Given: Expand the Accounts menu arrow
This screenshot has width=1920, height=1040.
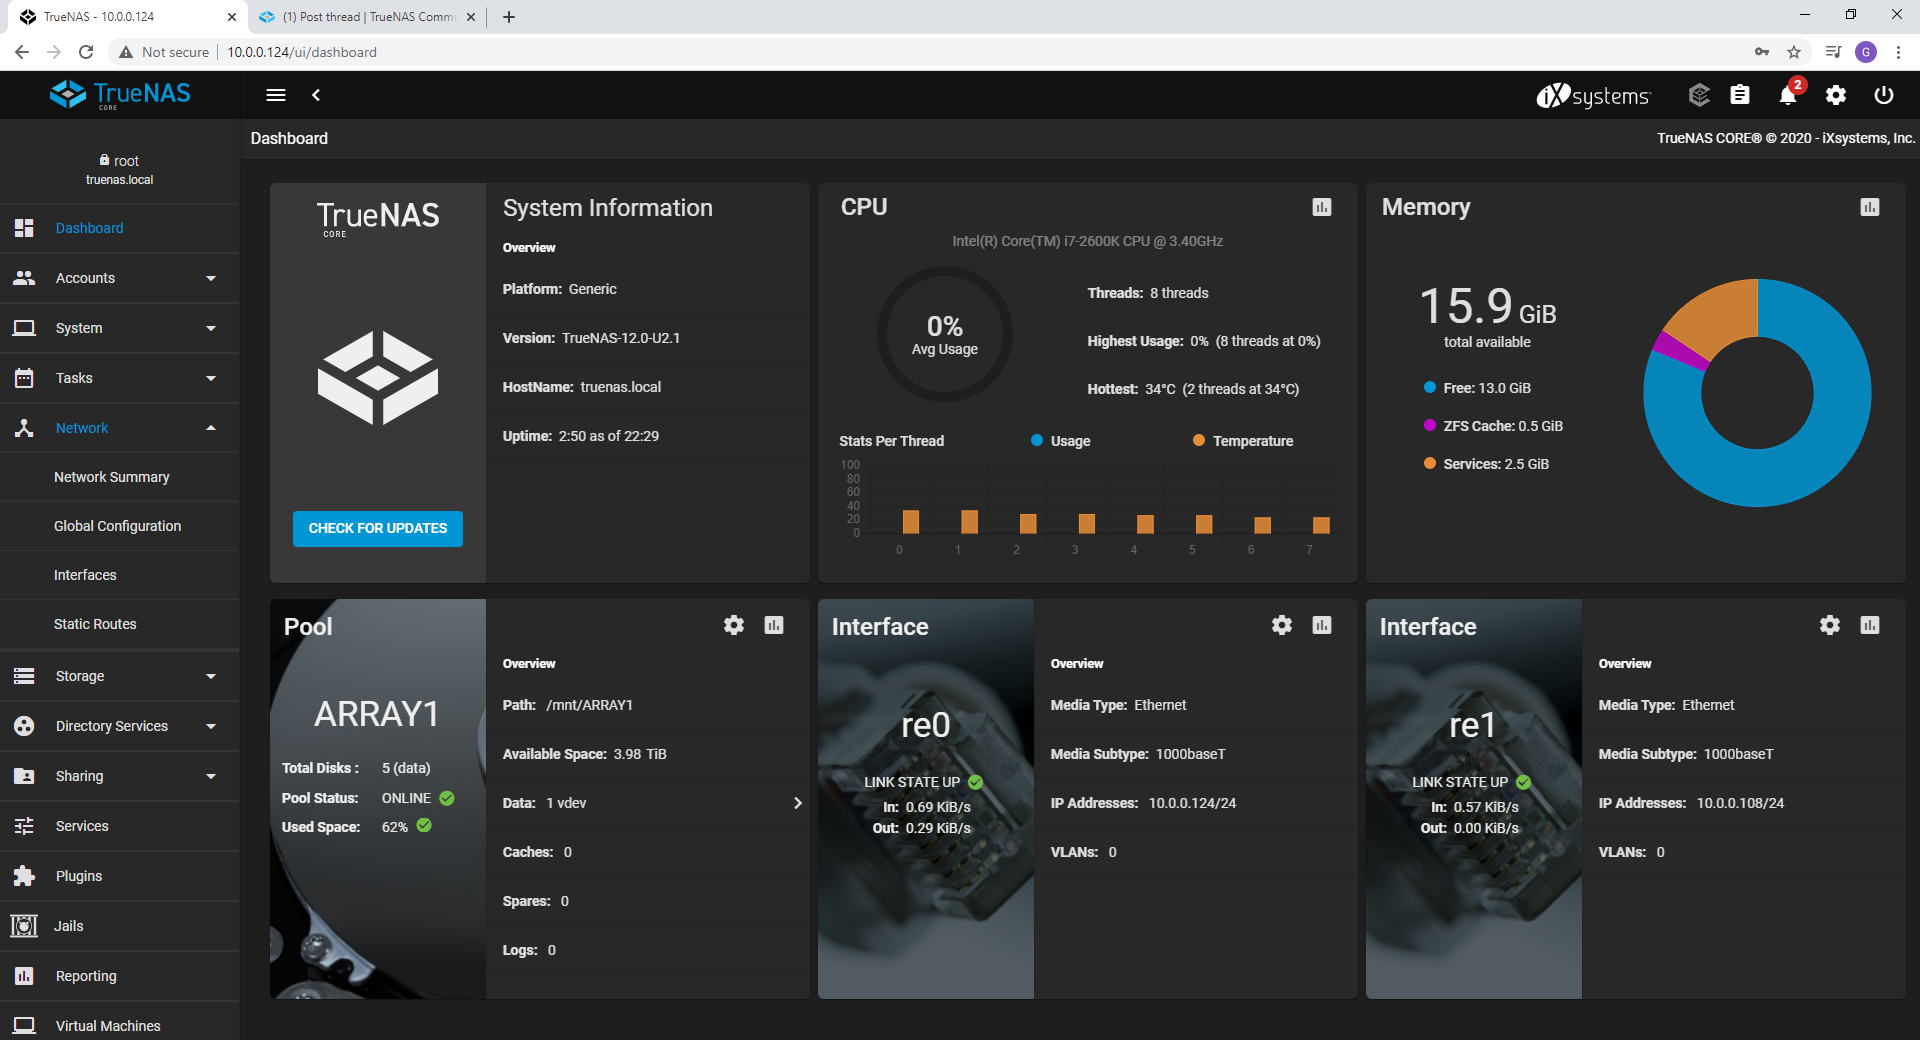Looking at the screenshot, I should 211,278.
